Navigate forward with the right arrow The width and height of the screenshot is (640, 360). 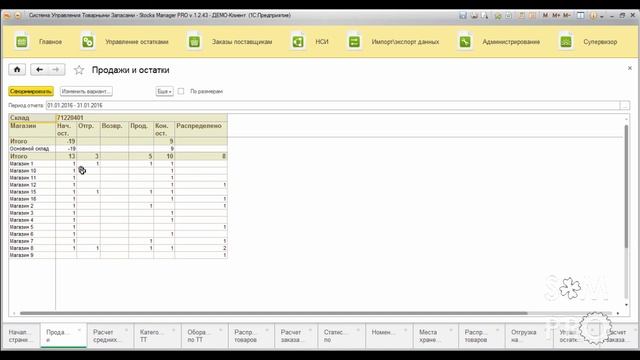56,69
